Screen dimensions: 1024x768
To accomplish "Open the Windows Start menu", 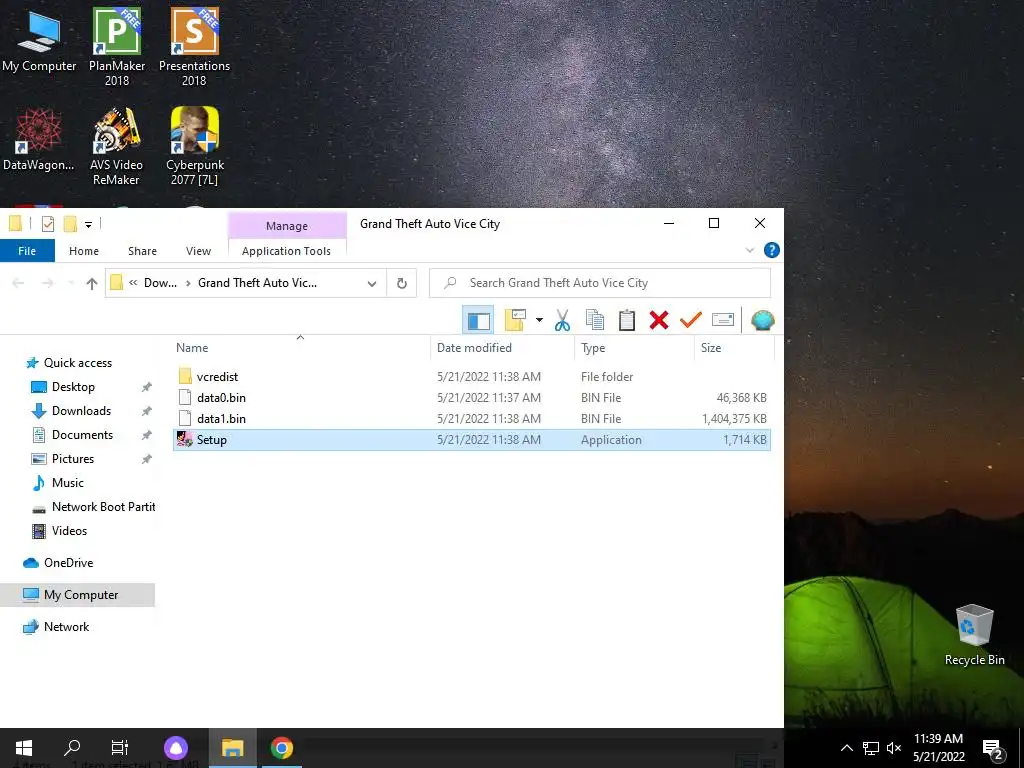I will point(24,748).
